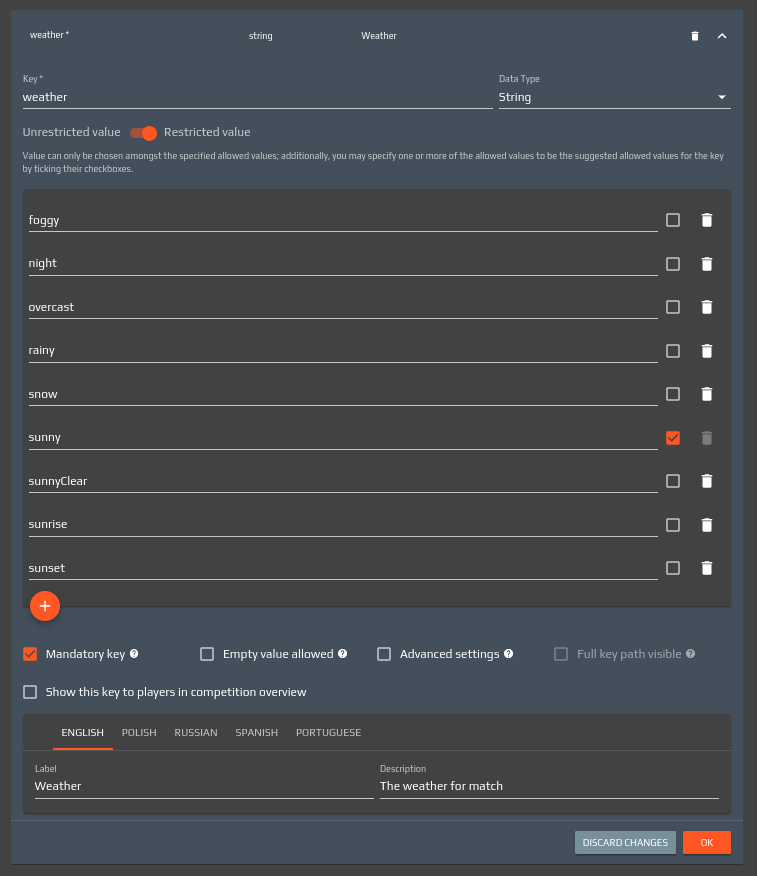This screenshot has height=876, width=757.
Task: Remove the sunset allowed value
Action: (x=706, y=568)
